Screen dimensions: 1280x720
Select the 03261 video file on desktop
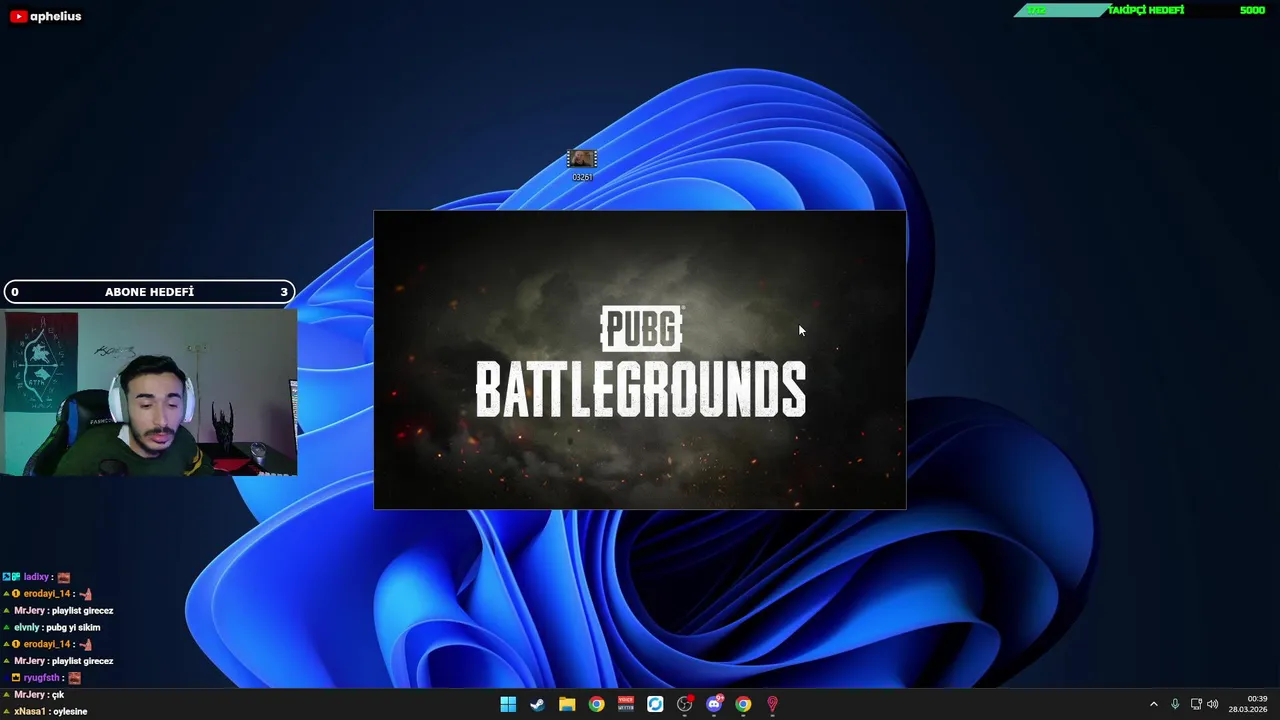[582, 165]
